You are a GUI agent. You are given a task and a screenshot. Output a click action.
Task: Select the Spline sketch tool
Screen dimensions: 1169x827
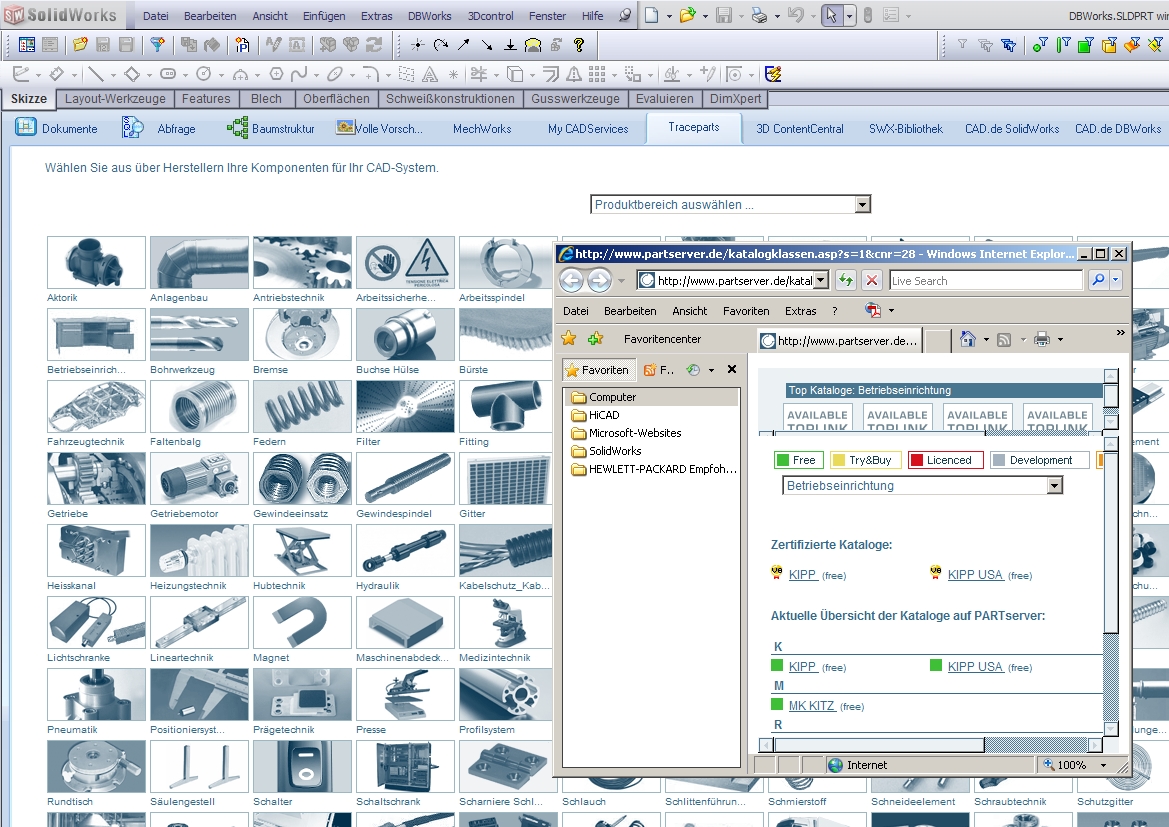(x=299, y=74)
